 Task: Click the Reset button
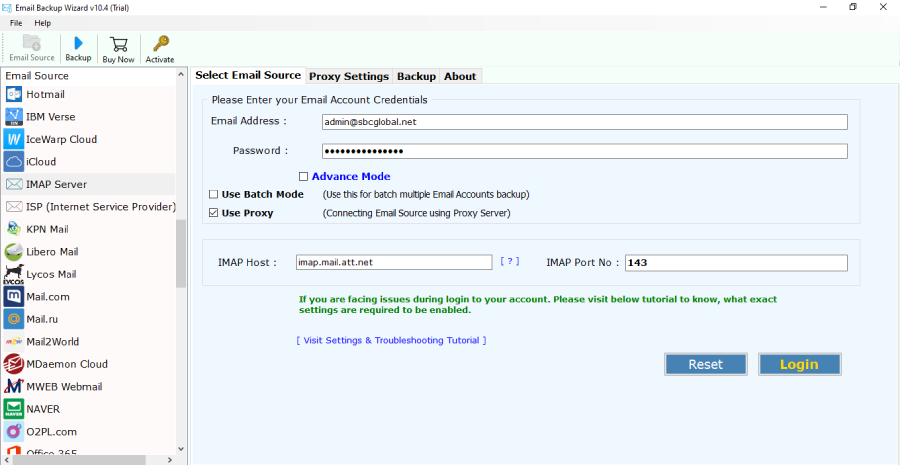705,364
